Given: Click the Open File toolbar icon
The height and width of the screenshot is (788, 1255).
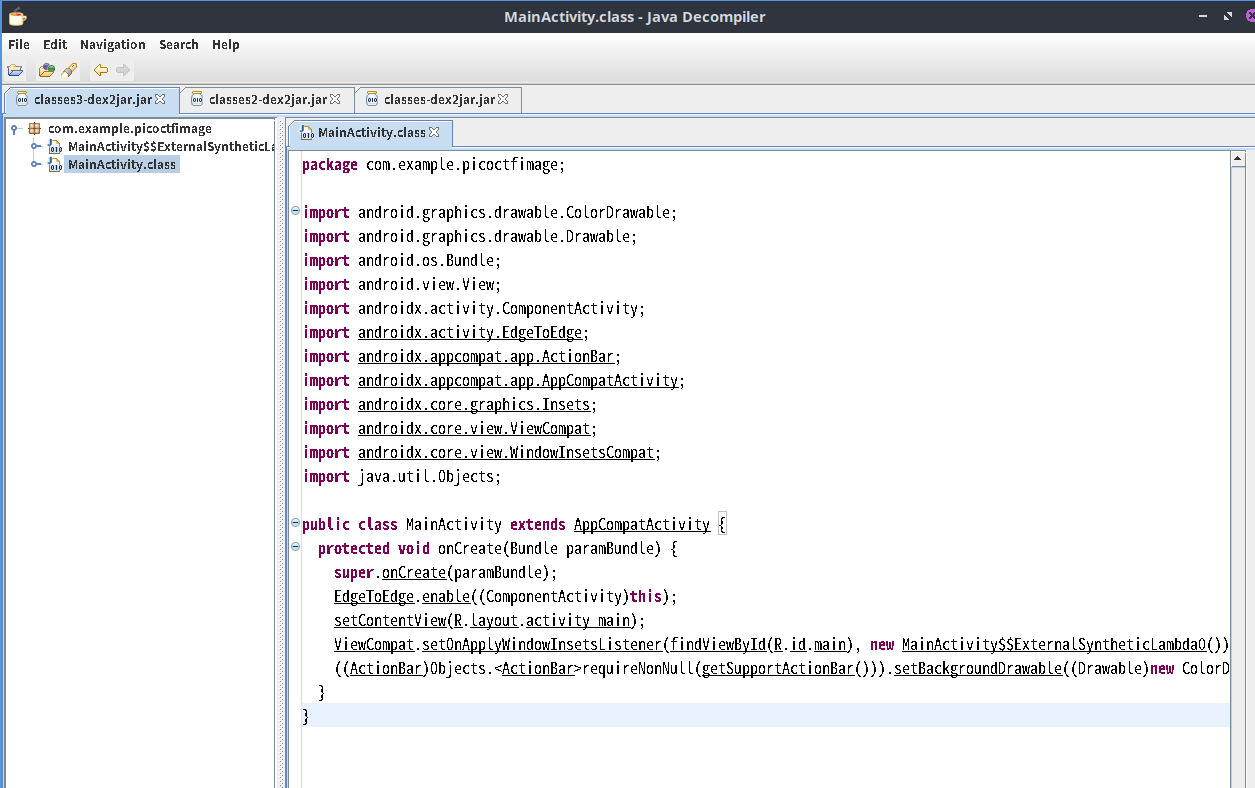Looking at the screenshot, I should (x=15, y=70).
